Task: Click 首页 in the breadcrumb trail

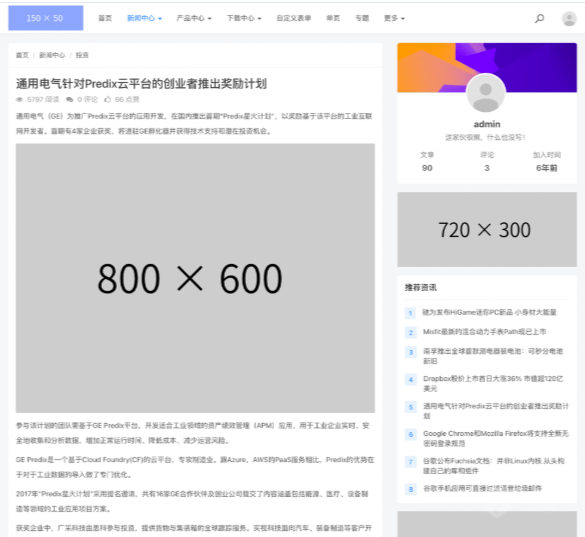Action: pos(22,55)
